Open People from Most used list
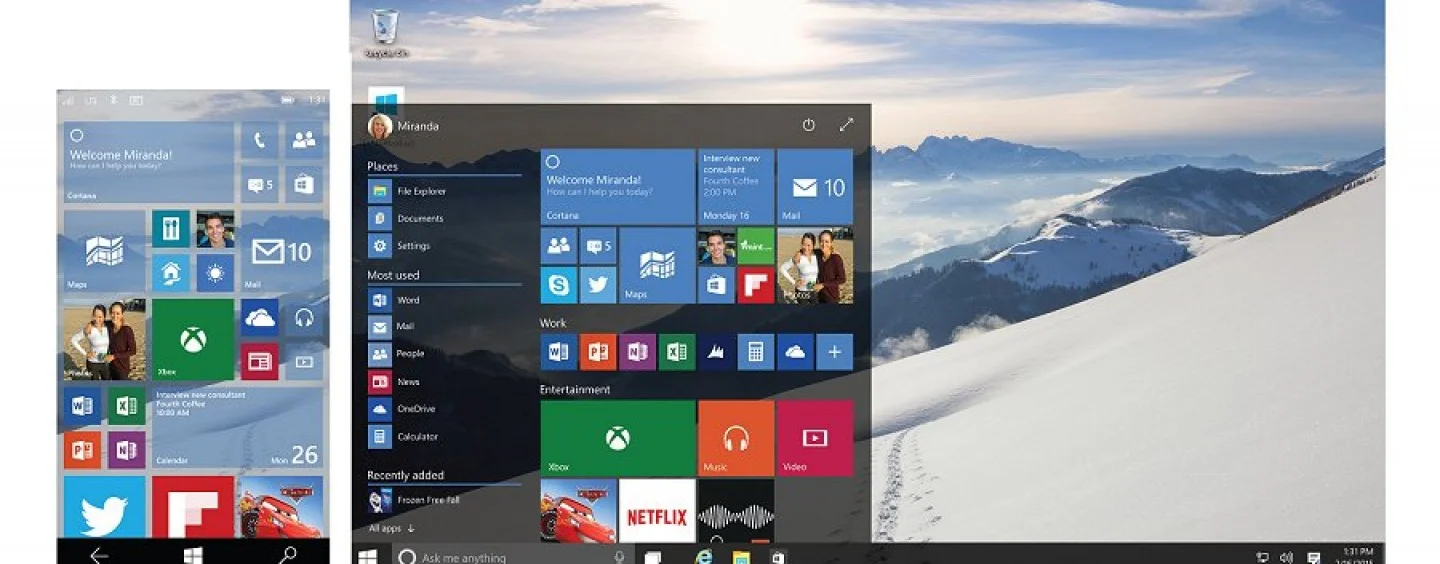 point(397,353)
